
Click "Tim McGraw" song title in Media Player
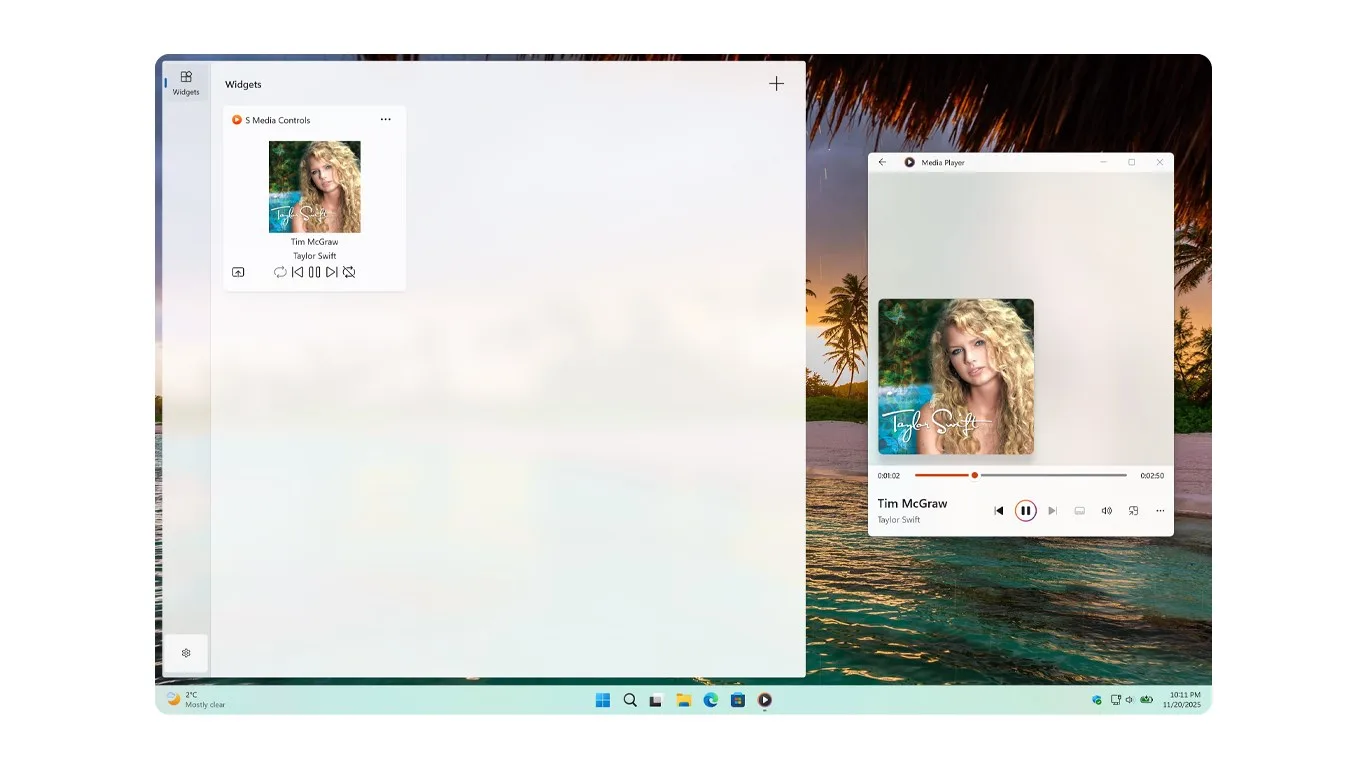[912, 504]
